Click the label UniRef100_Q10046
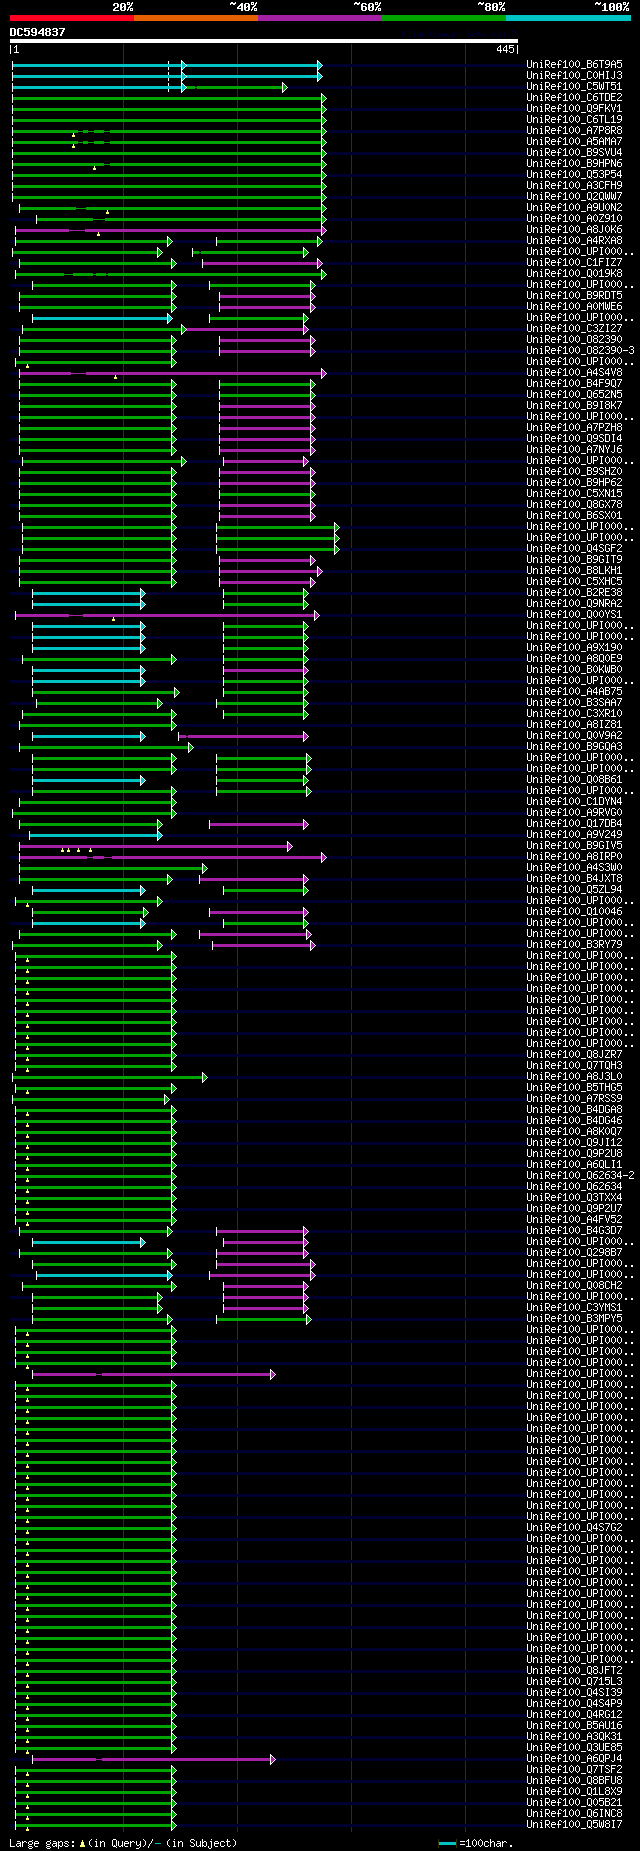640x1851 pixels. [574, 911]
